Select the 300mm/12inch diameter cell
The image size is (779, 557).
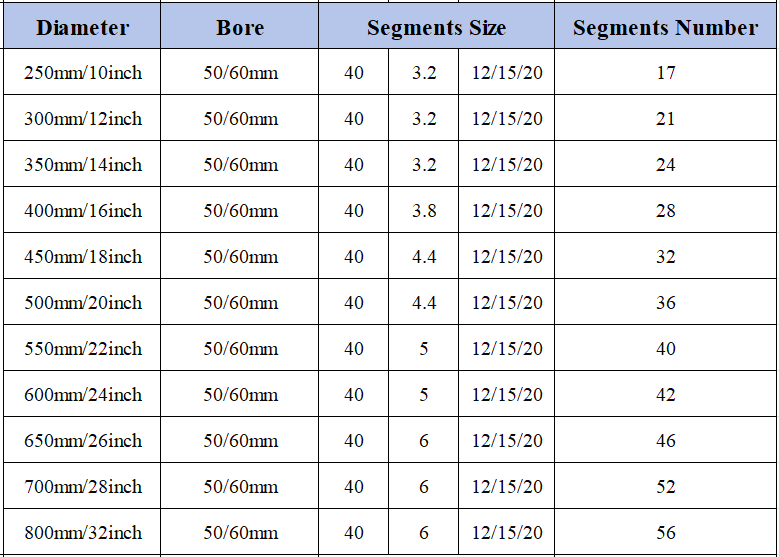coord(83,119)
